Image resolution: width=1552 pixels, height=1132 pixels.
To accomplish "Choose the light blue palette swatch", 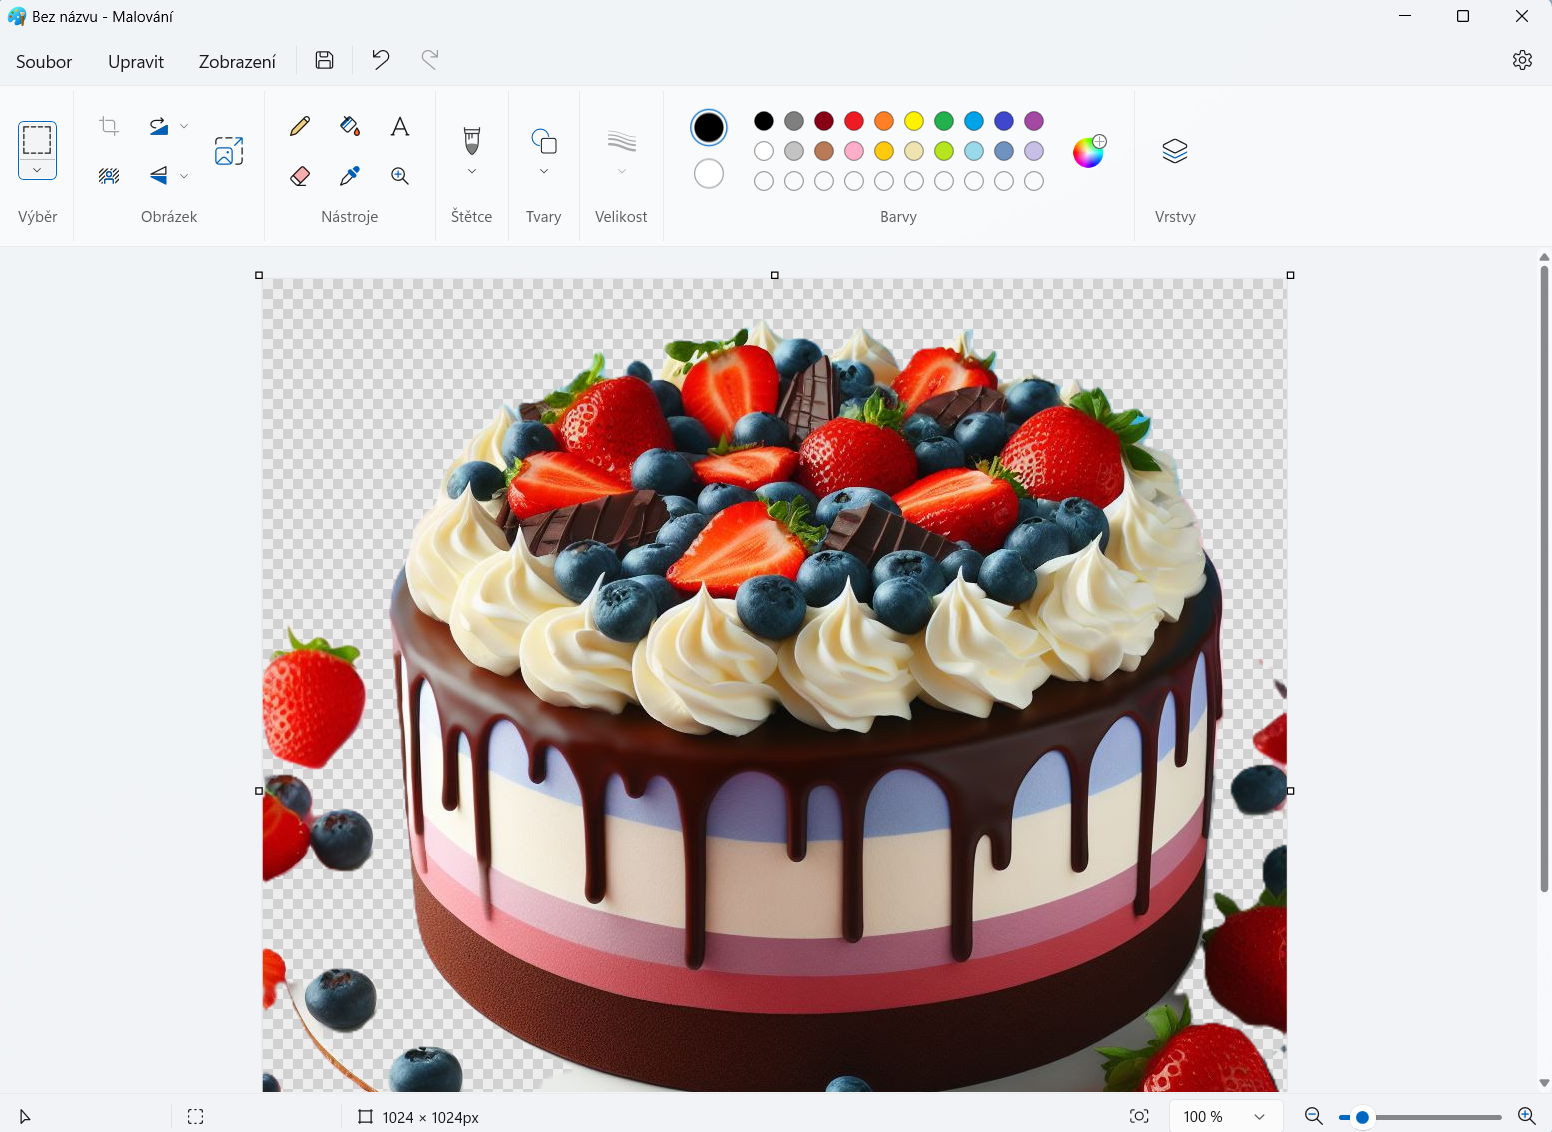I will pyautogui.click(x=974, y=151).
